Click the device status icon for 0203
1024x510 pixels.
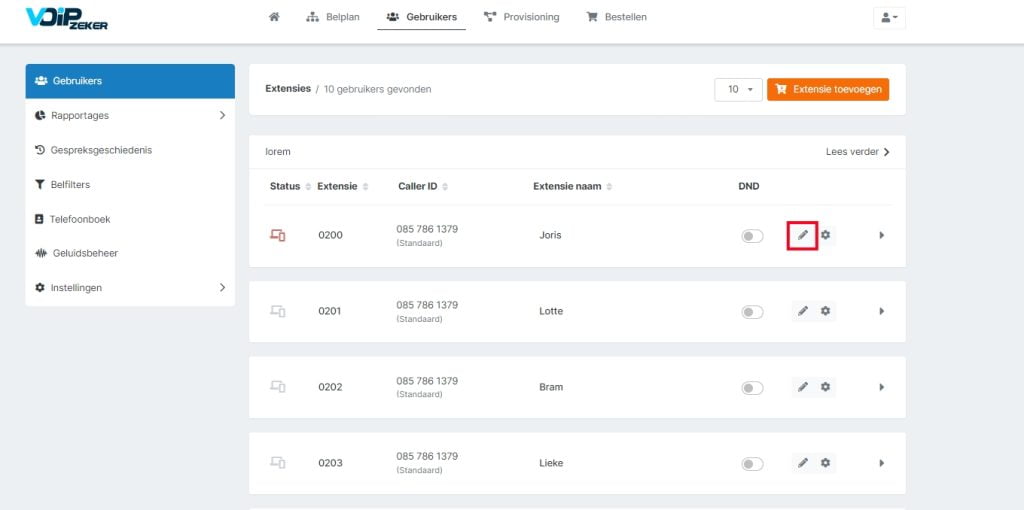[278, 463]
